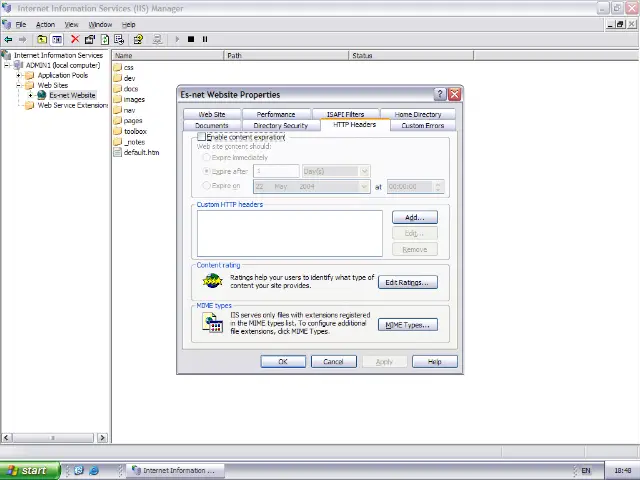Click the greyed-out computer connect icon
640x480 pixels.
tap(157, 39)
